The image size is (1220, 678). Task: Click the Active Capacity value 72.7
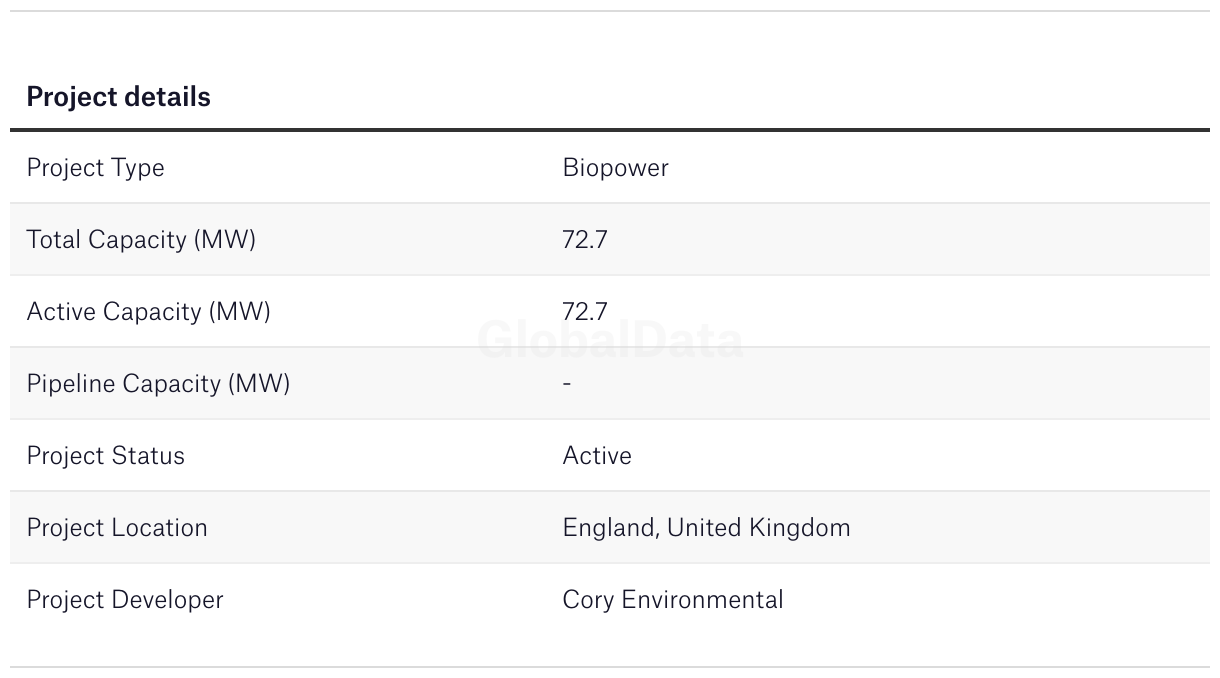585,312
